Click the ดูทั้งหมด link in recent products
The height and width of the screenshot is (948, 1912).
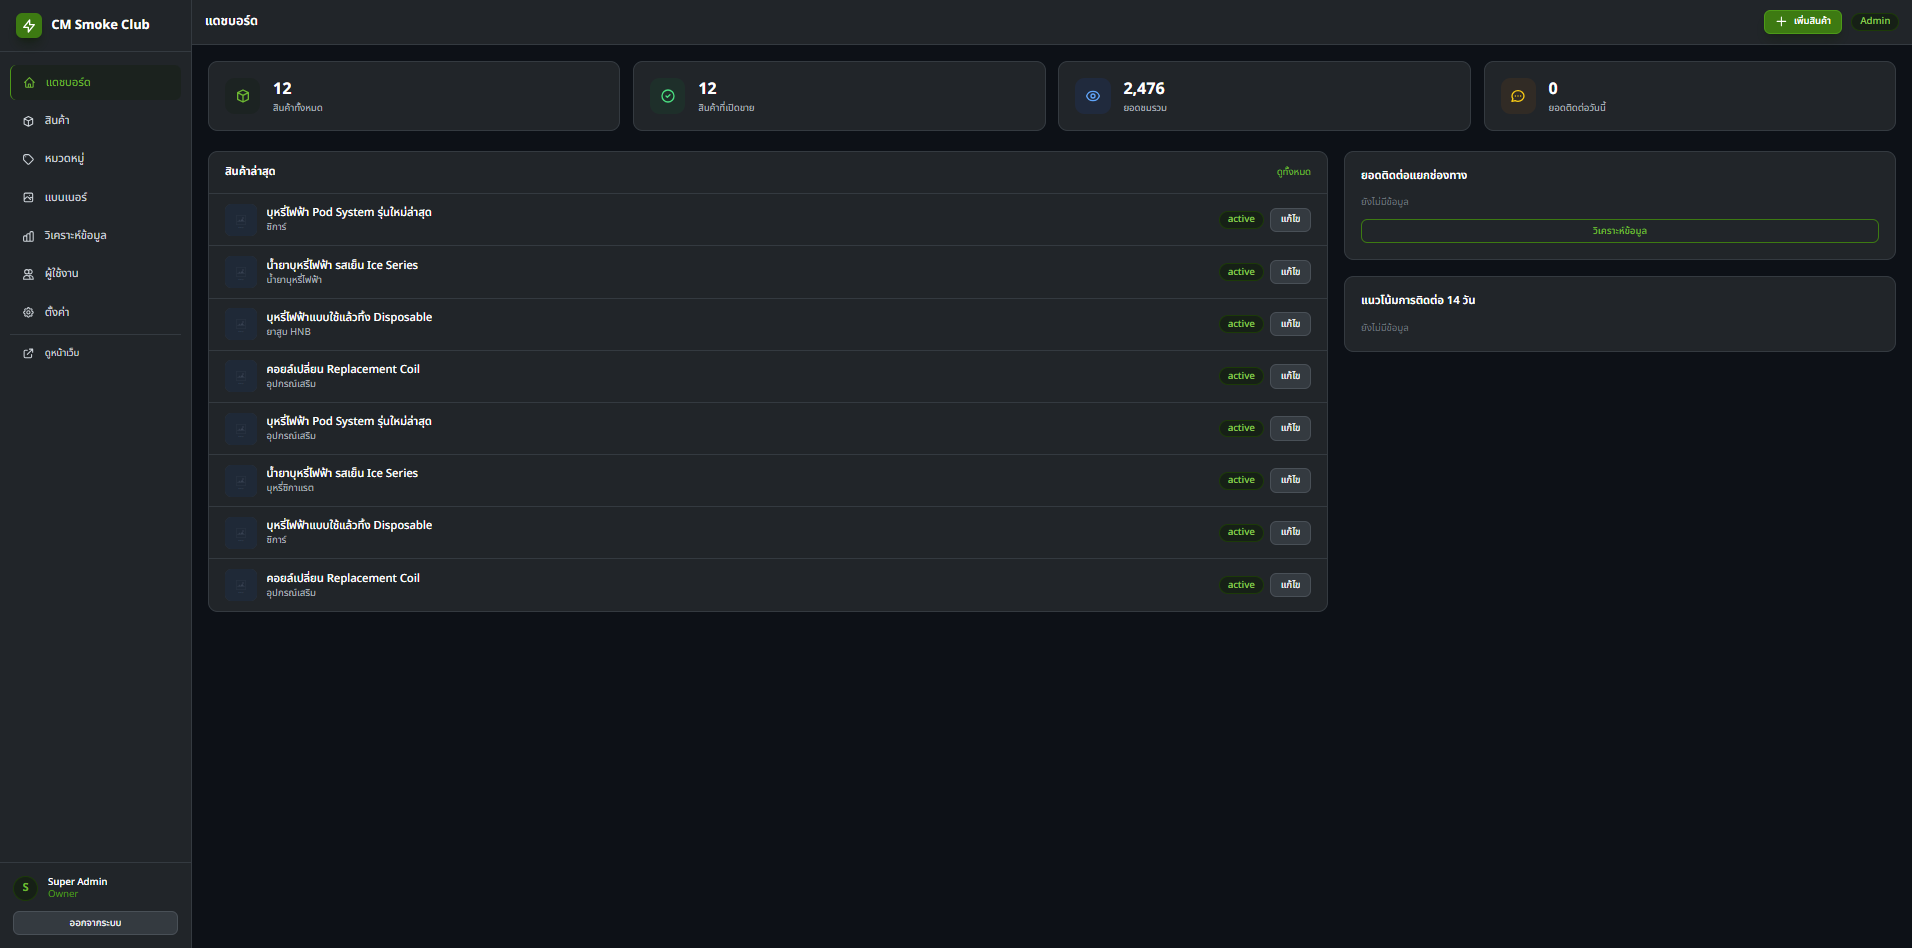pyautogui.click(x=1293, y=172)
